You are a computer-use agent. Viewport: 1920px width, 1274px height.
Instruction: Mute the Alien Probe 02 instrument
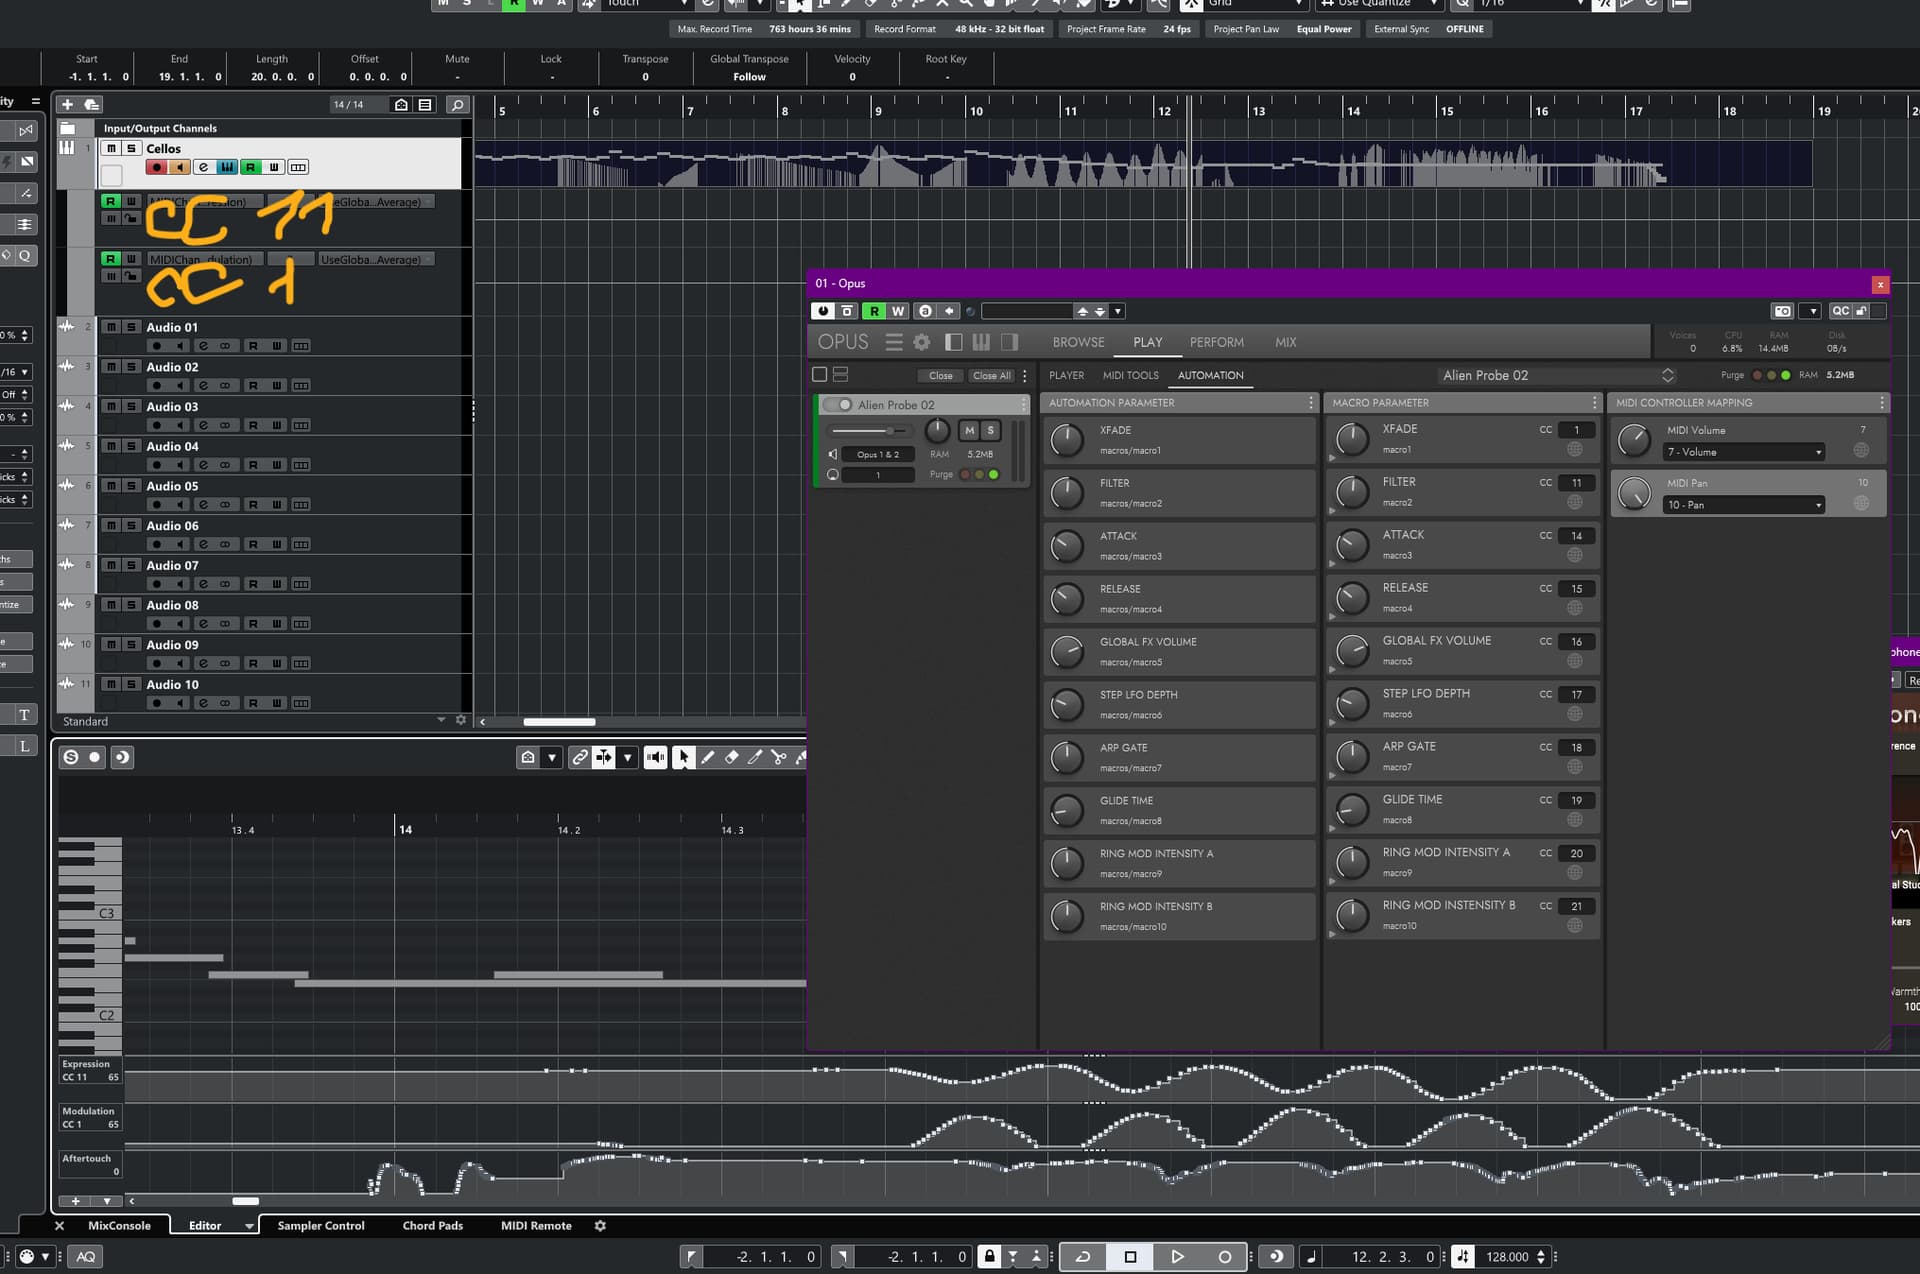click(x=968, y=430)
